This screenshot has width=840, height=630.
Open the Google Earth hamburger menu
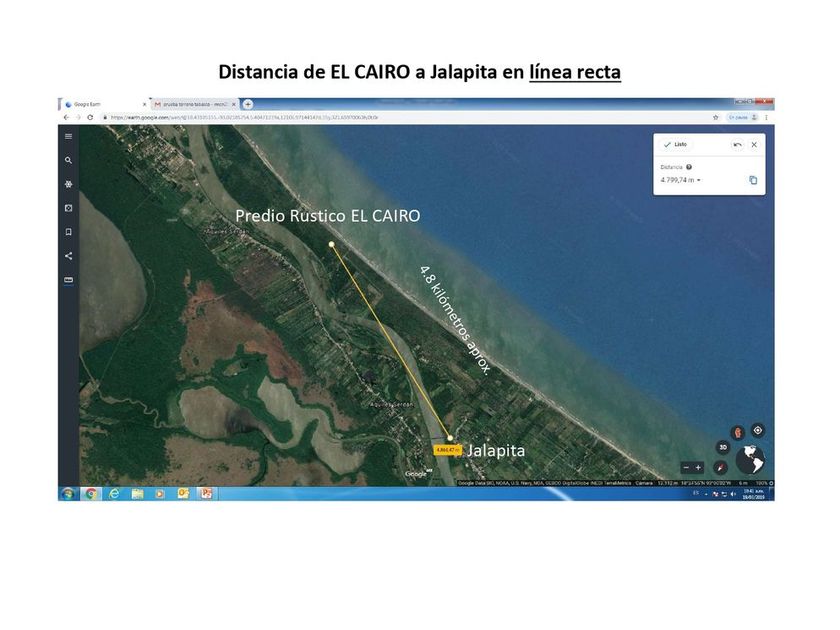click(68, 136)
